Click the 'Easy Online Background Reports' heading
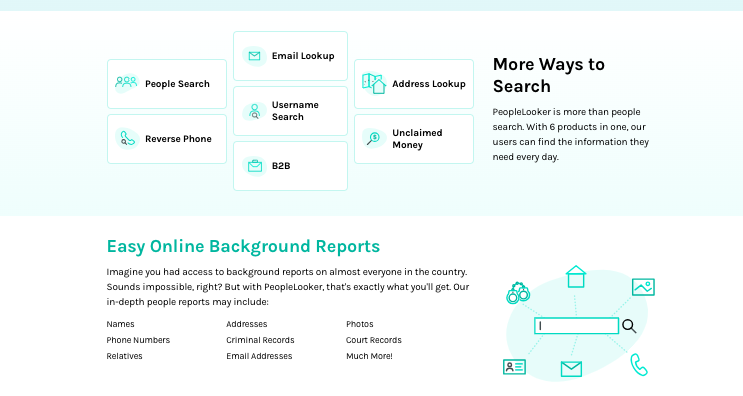743x396 pixels. [x=243, y=246]
